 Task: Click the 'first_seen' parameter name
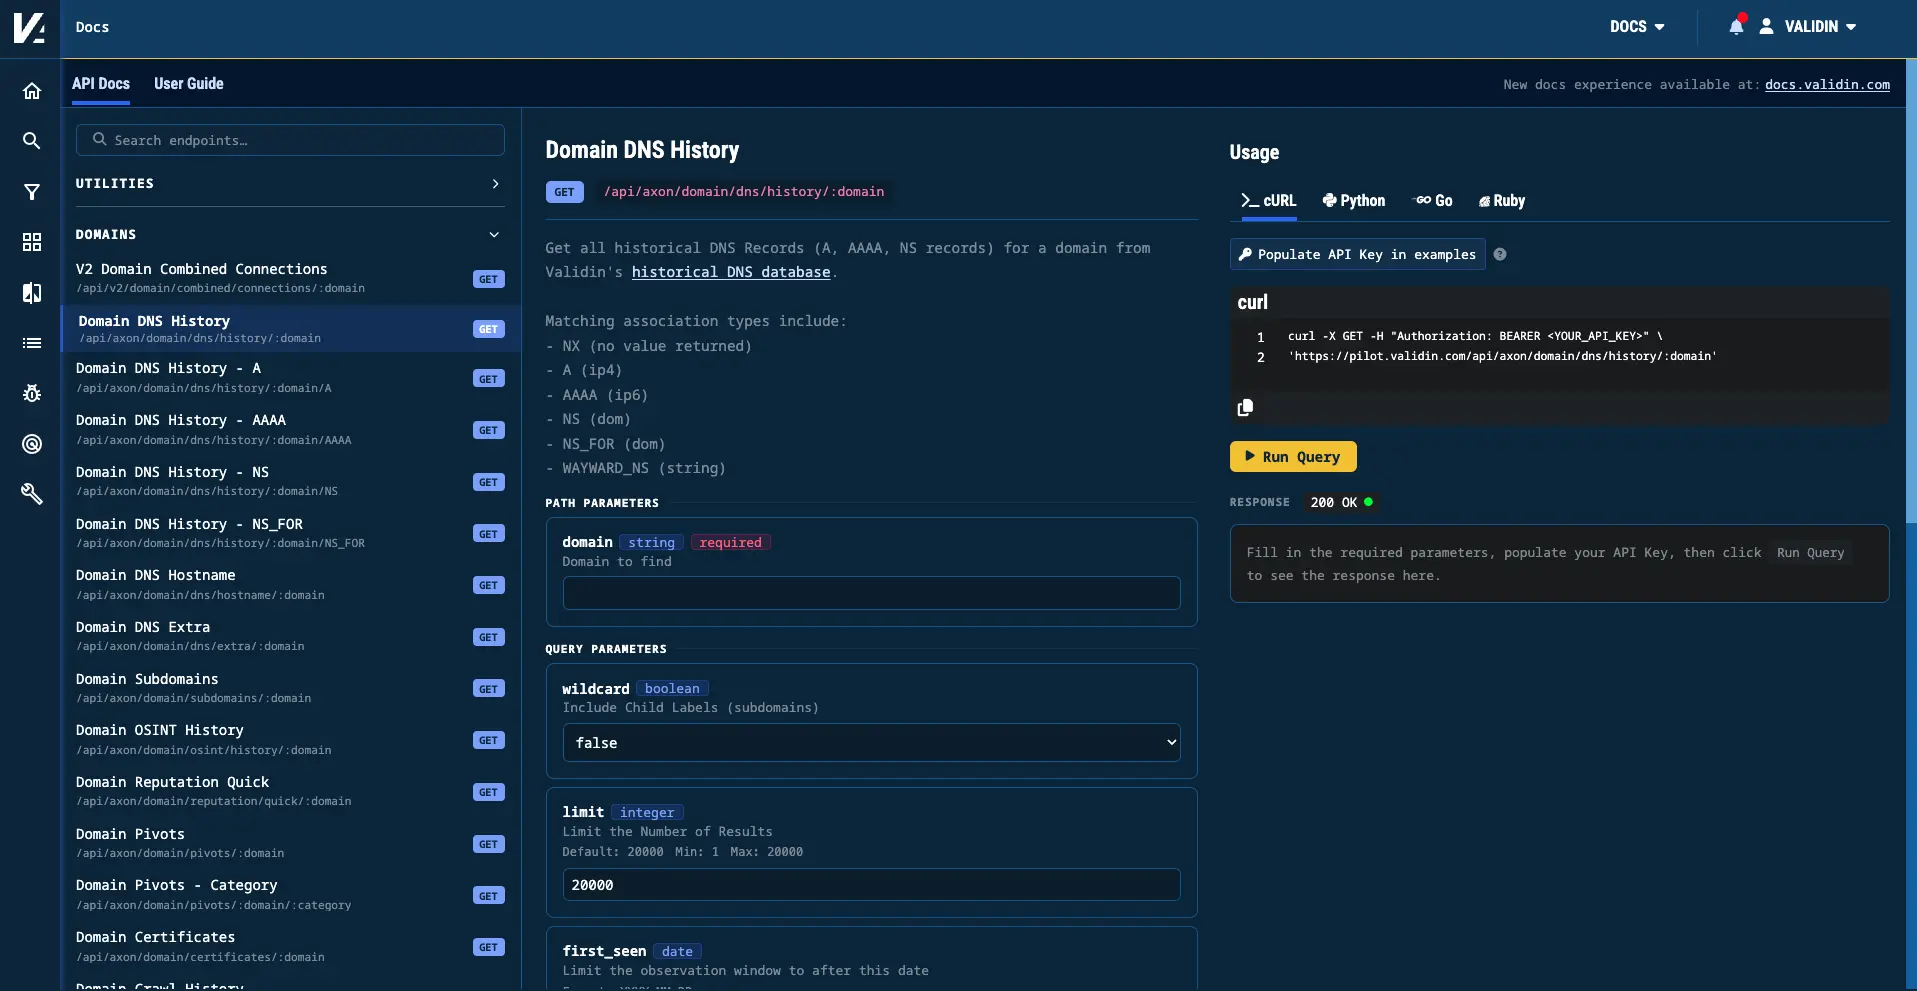click(604, 951)
